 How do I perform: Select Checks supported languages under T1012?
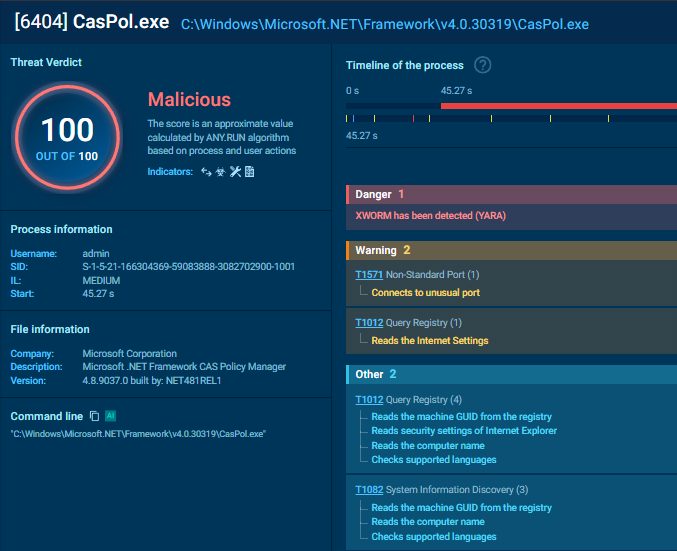[x=434, y=459]
